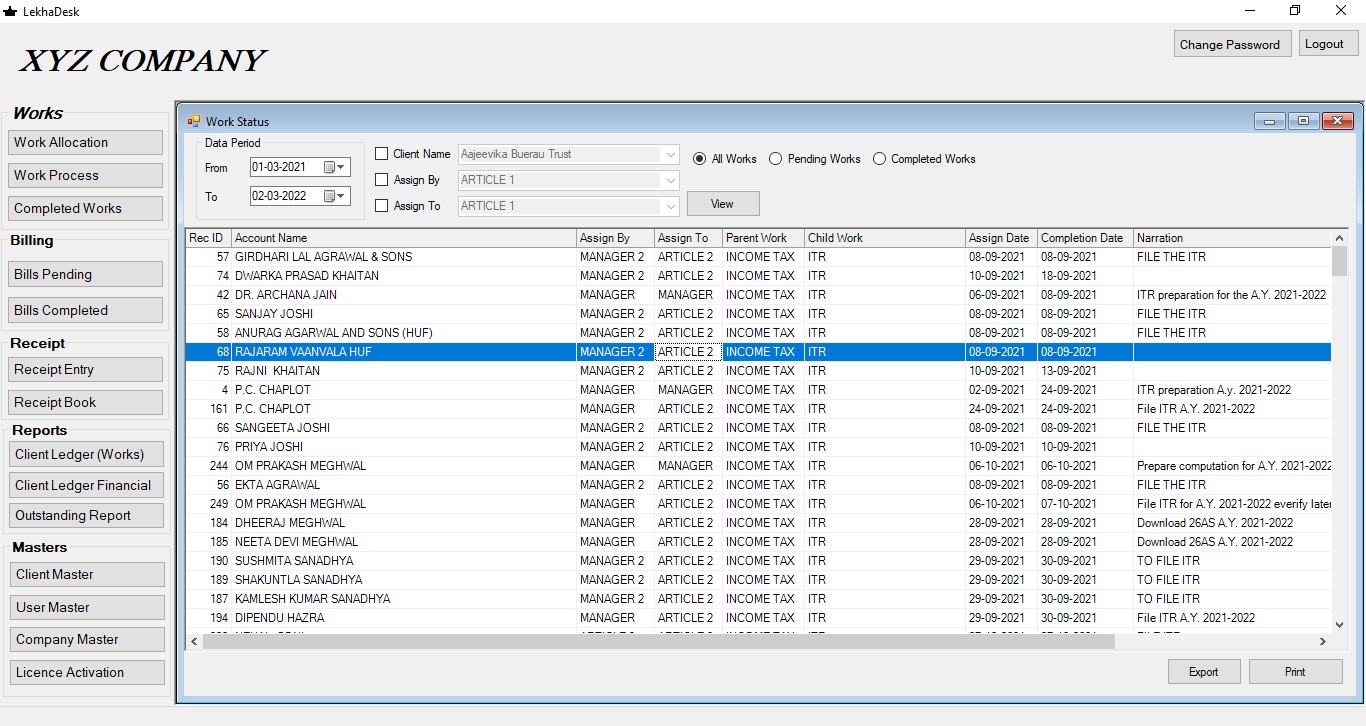Viewport: 1366px width, 726px height.
Task: Select the Pending Works radio button
Action: [775, 159]
